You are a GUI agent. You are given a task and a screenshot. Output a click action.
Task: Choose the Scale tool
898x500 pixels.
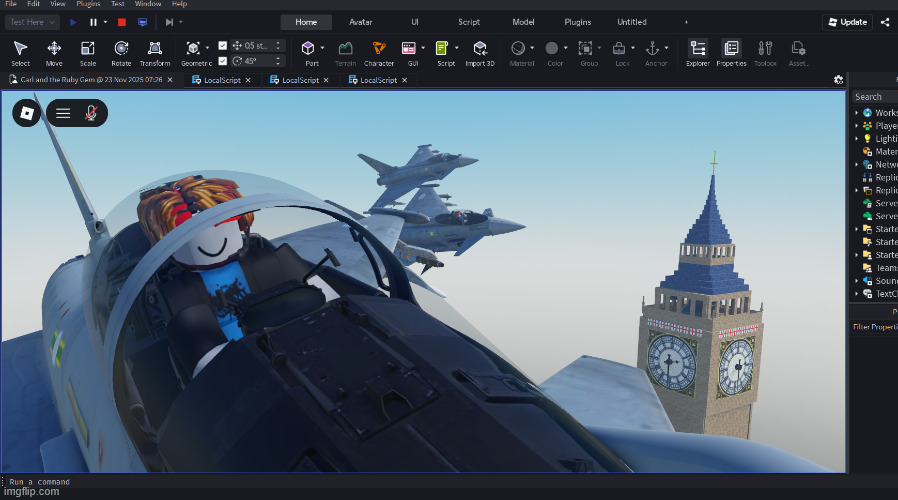coord(88,52)
